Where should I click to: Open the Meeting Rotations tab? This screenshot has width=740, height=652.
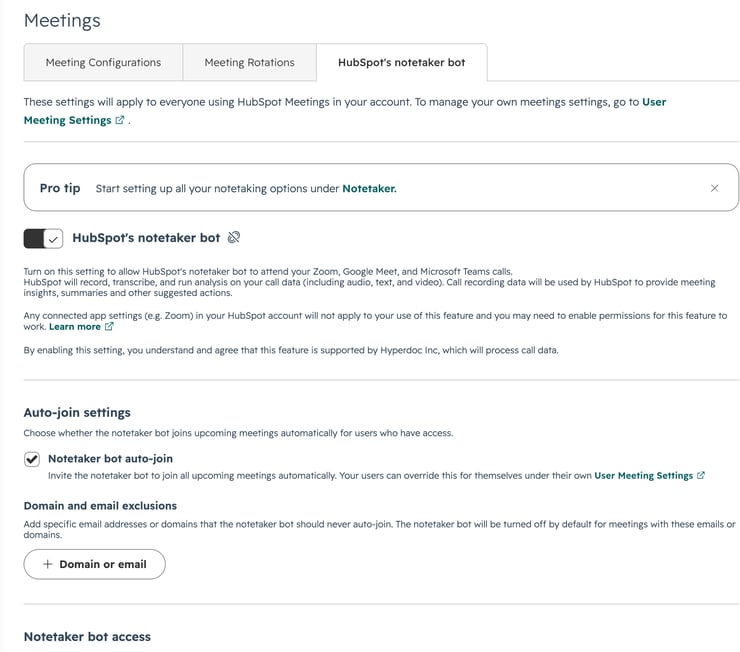click(249, 62)
